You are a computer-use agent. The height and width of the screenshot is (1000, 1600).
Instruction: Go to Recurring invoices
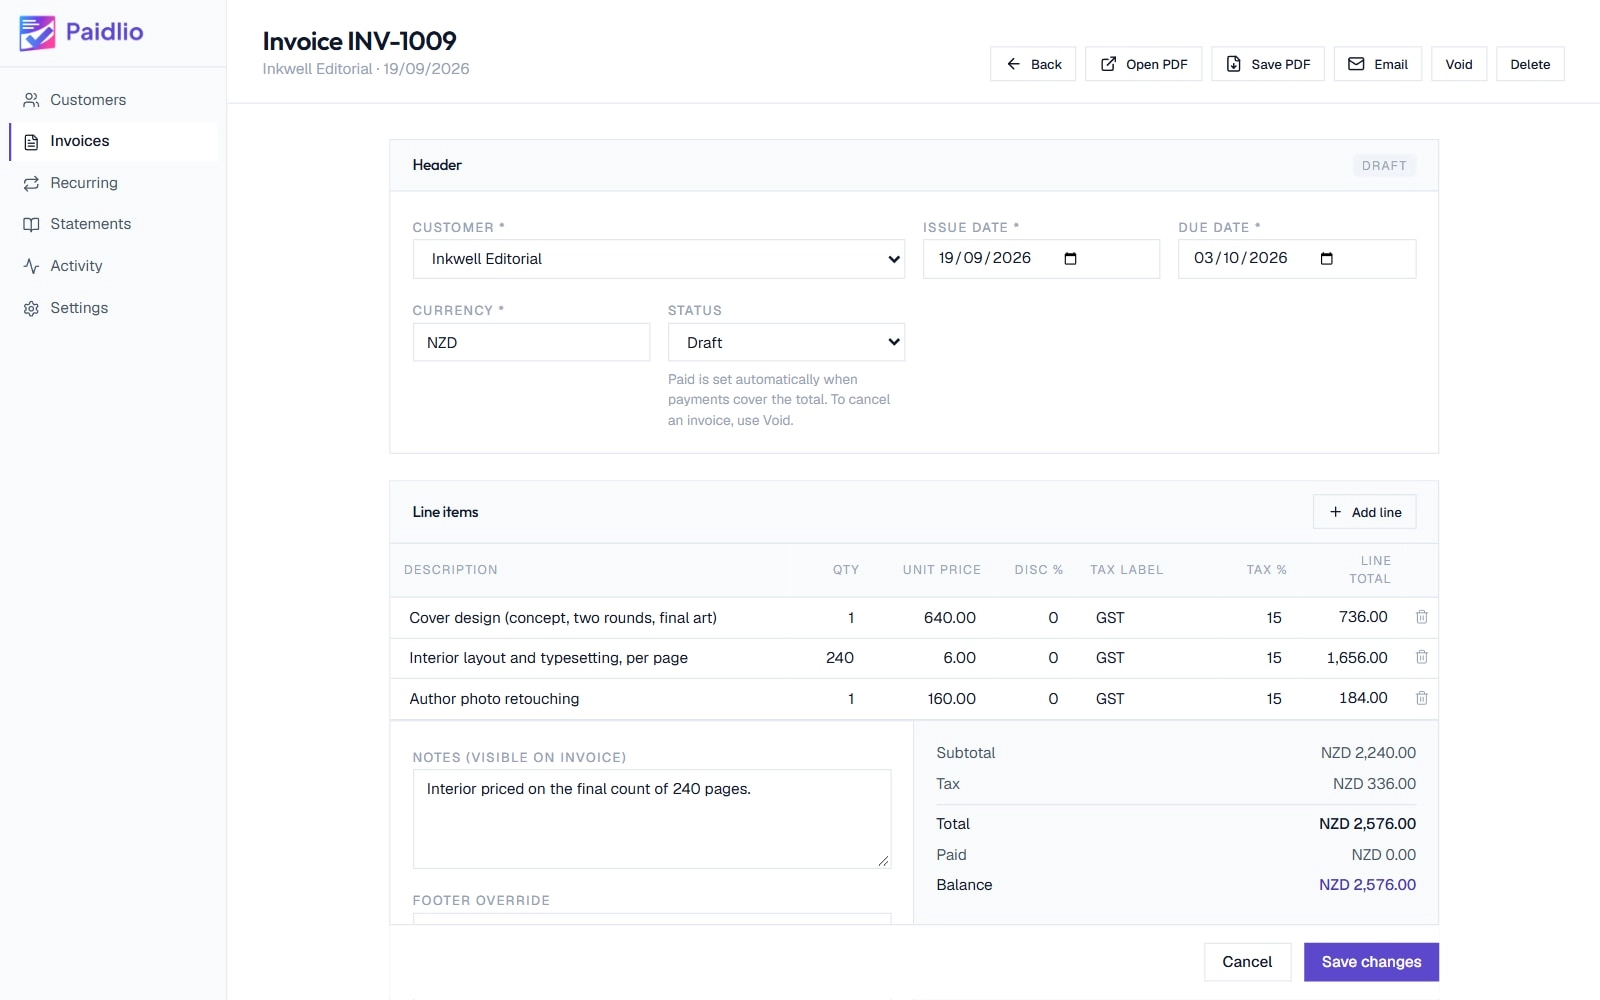tap(113, 183)
